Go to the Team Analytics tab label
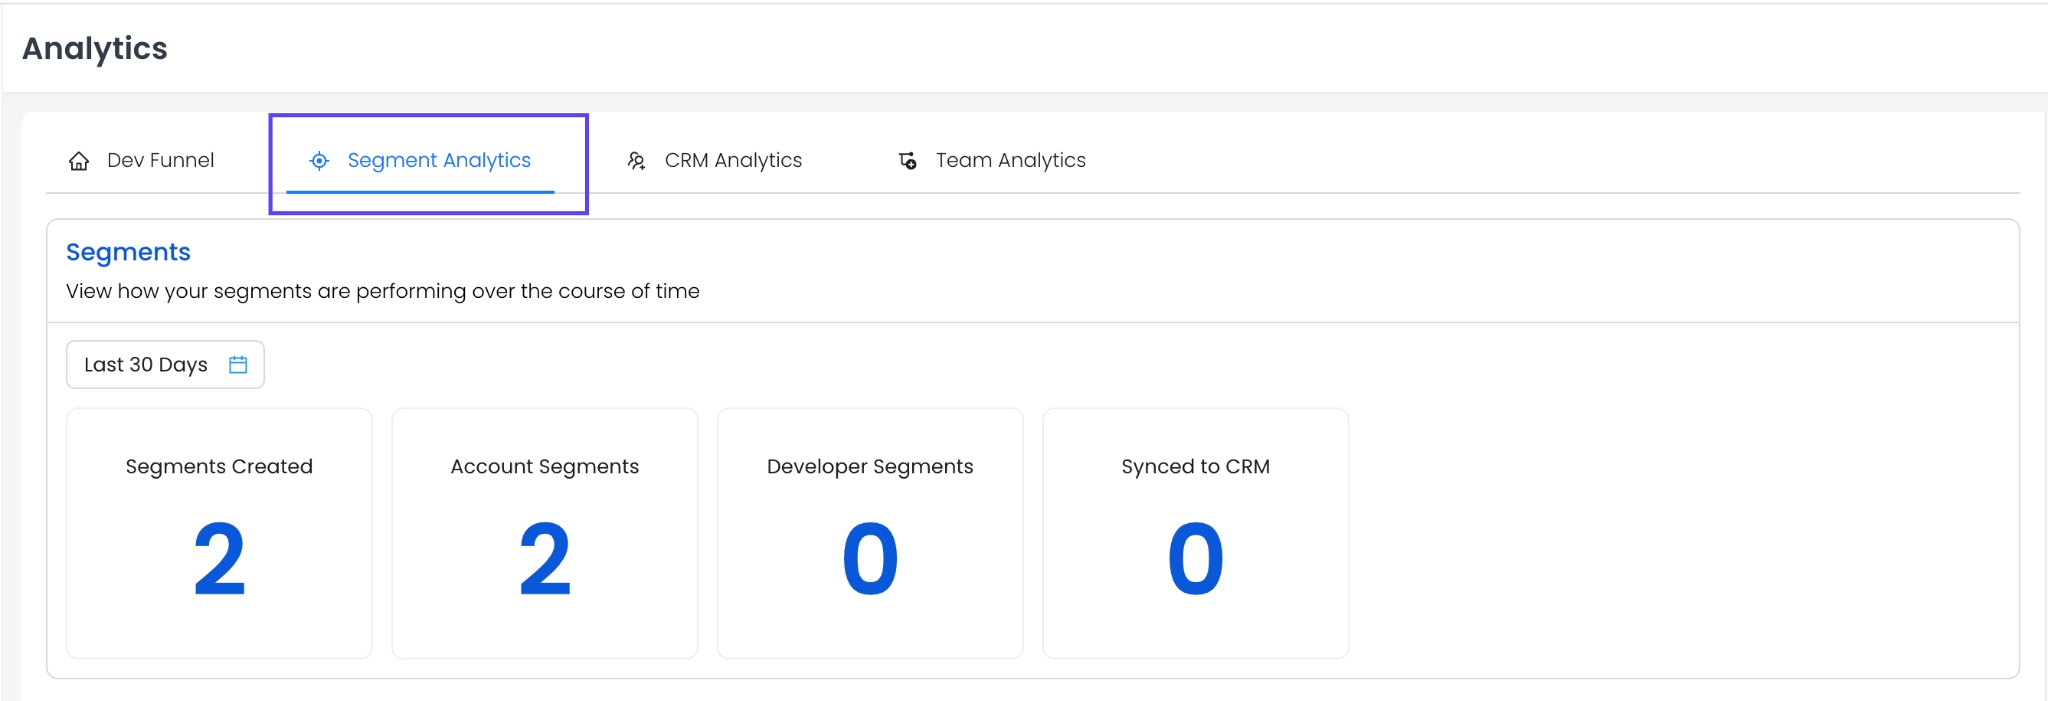Screen dimensions: 2048x701 click(x=1010, y=161)
